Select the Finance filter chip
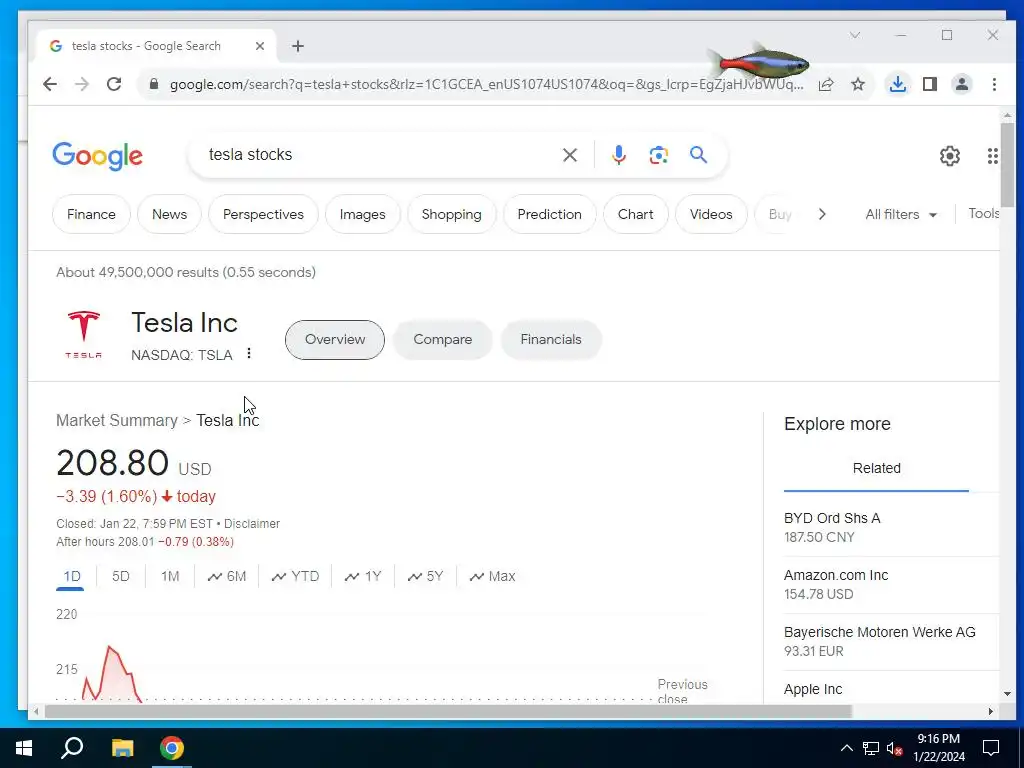The width and height of the screenshot is (1024, 768). click(x=91, y=214)
